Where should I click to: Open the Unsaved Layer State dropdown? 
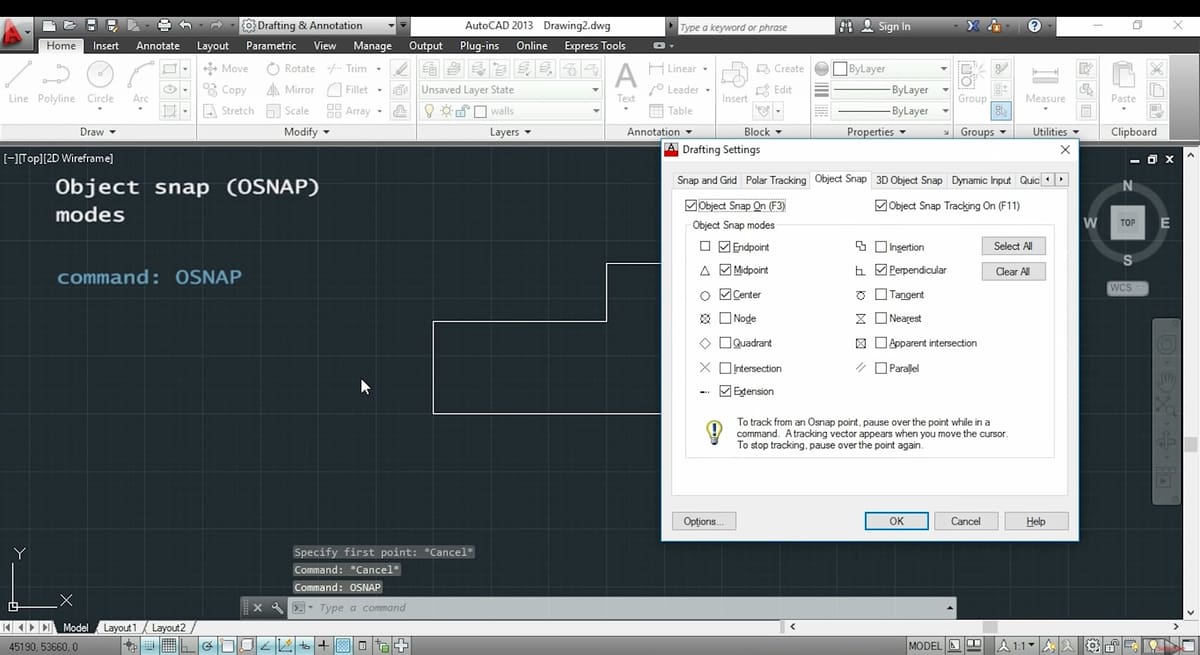pos(510,90)
